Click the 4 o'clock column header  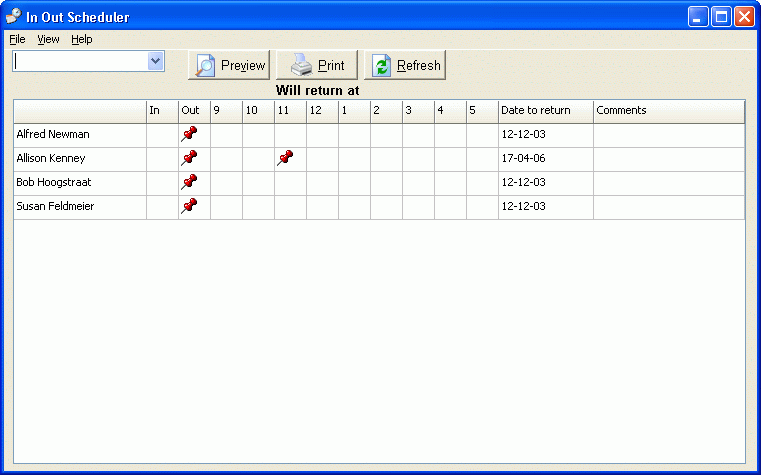pyautogui.click(x=451, y=111)
